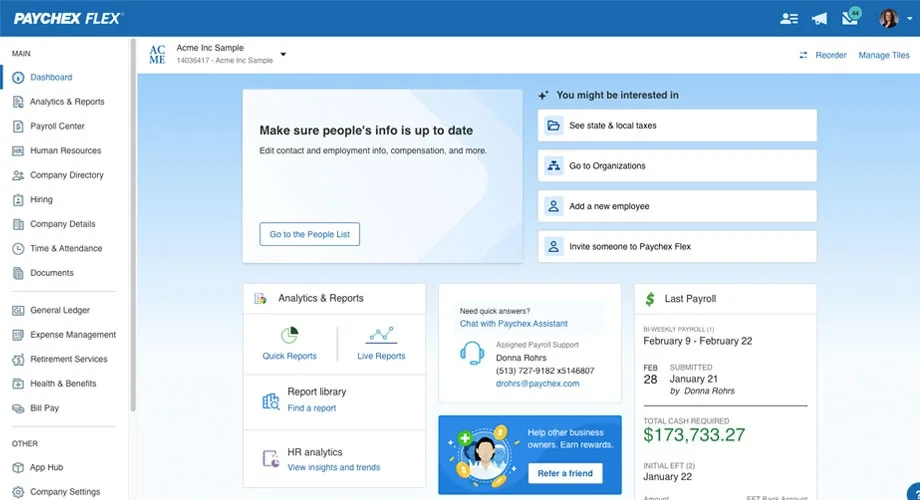Click the Analytics & Reports tile header
The height and width of the screenshot is (500, 920).
click(x=334, y=299)
